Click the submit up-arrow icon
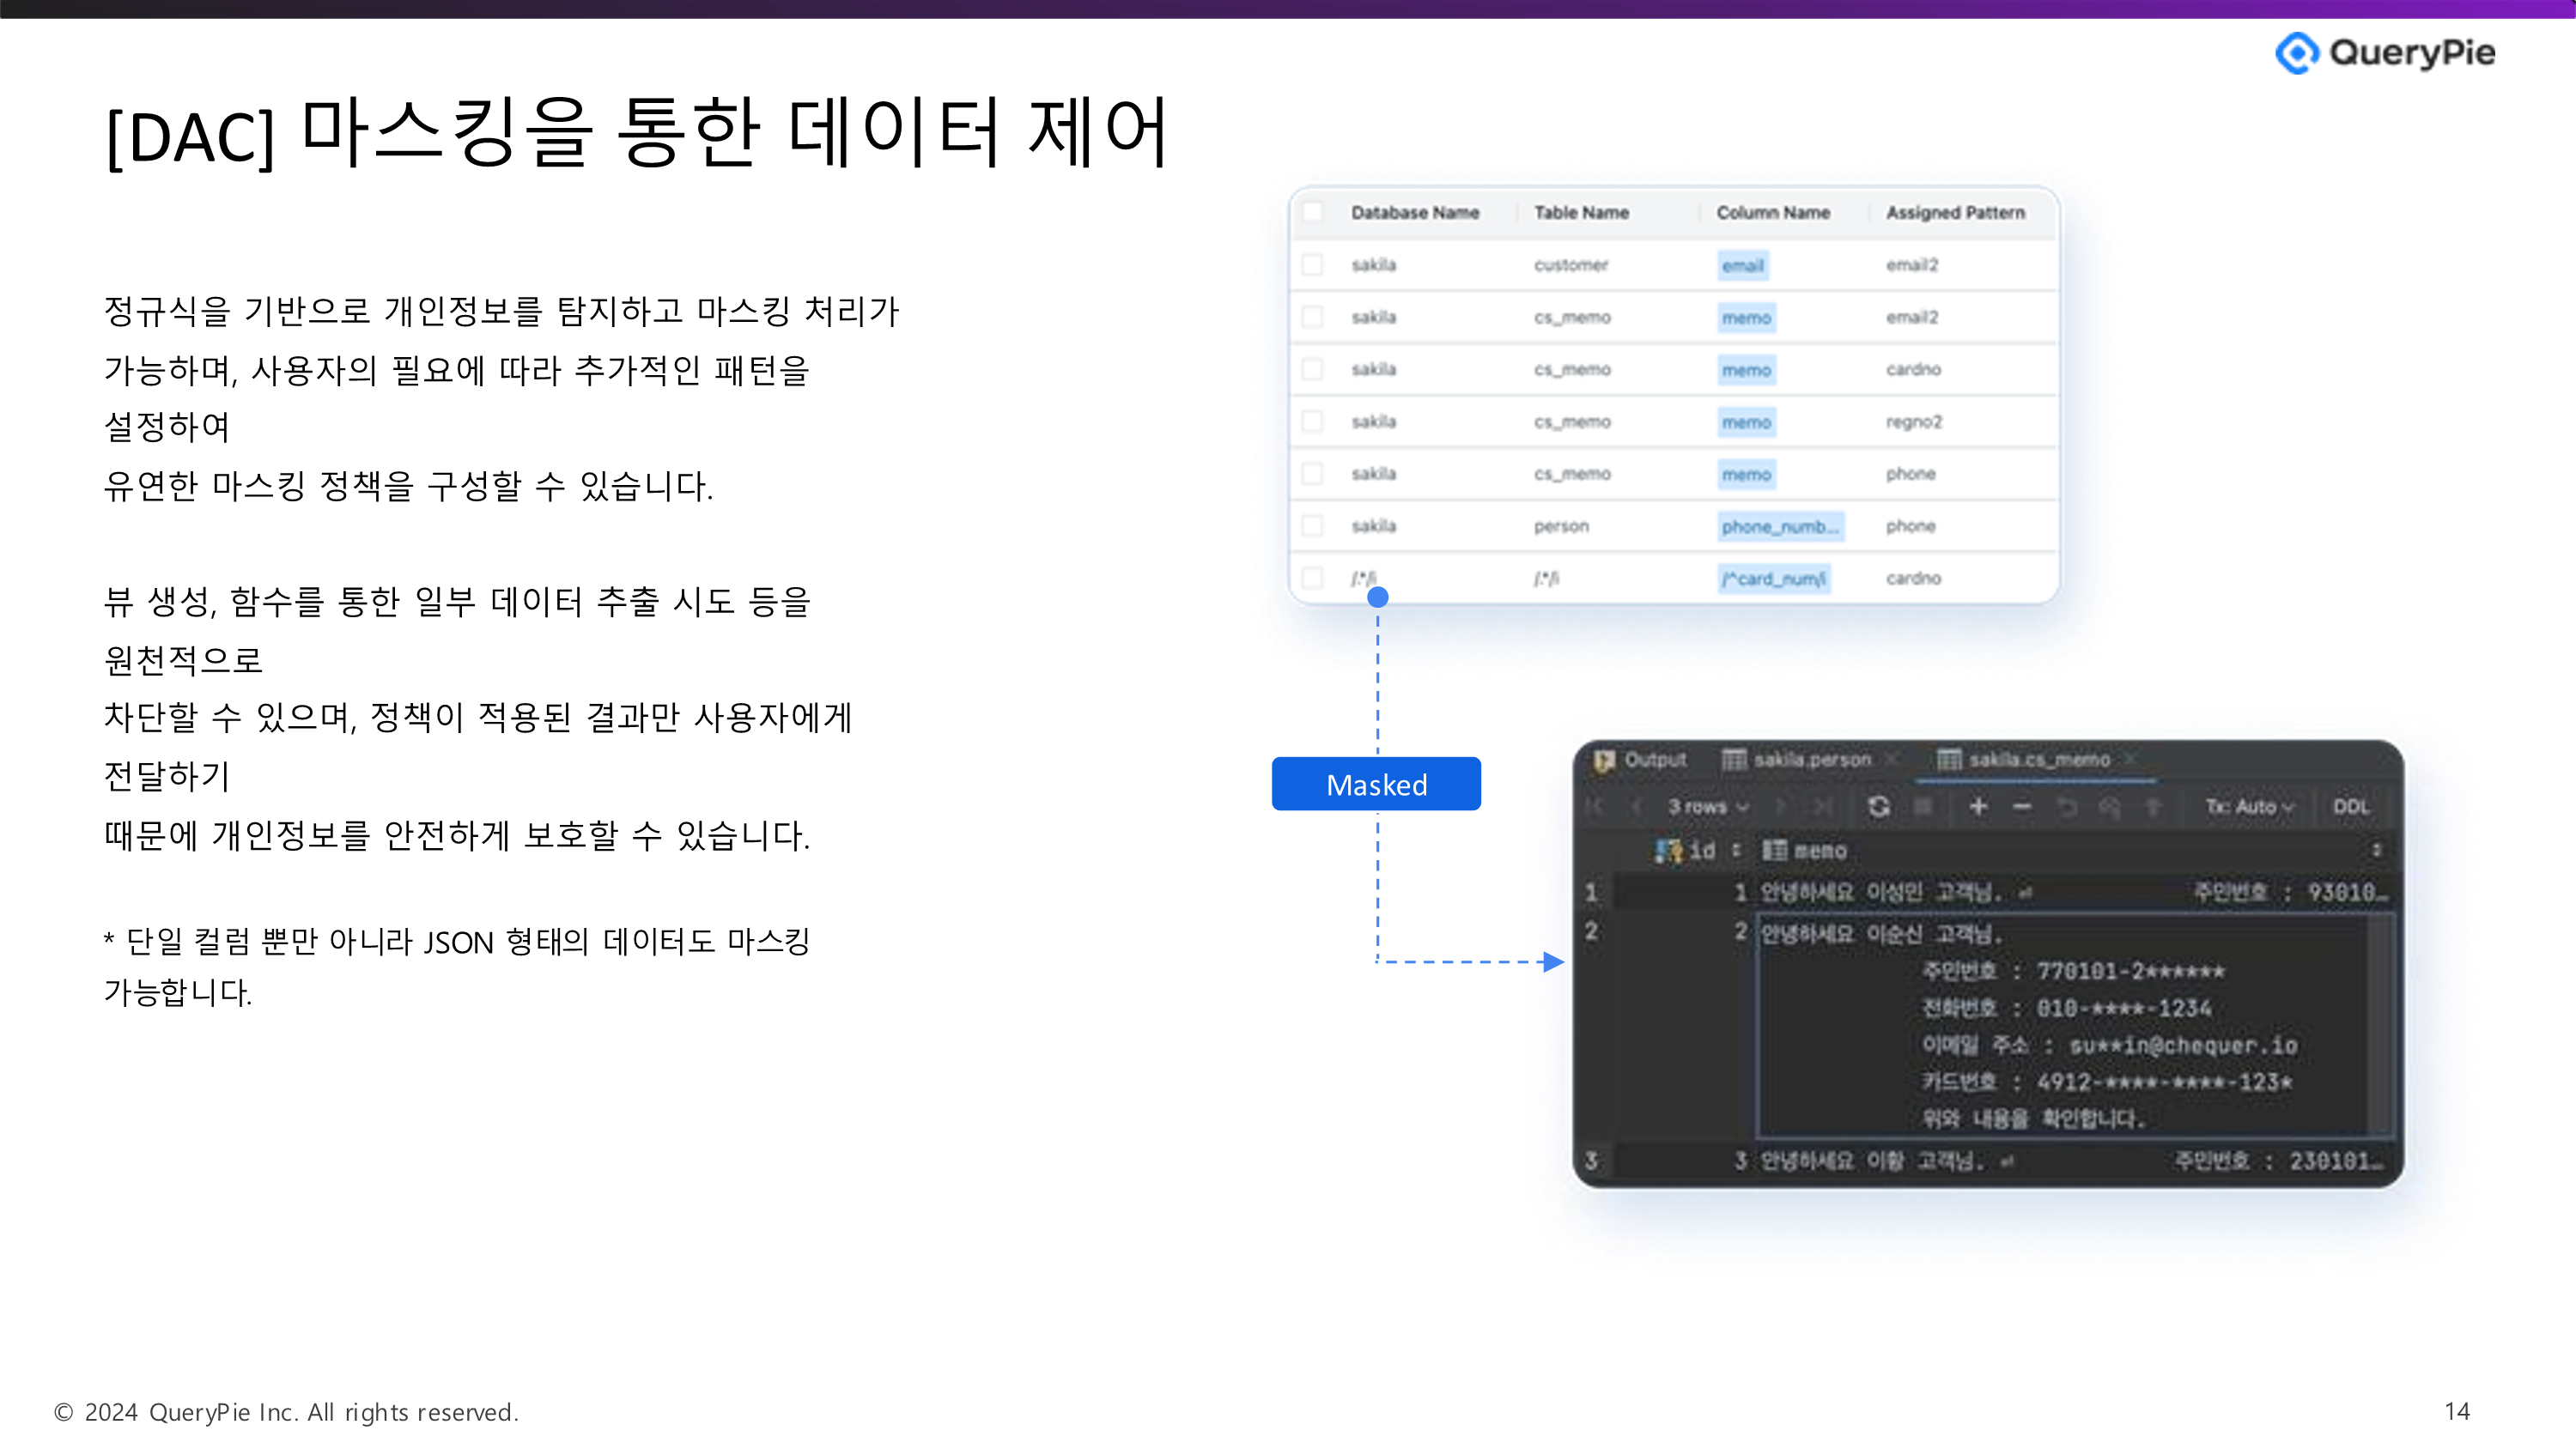This screenshot has height=1449, width=2576. point(2153,806)
